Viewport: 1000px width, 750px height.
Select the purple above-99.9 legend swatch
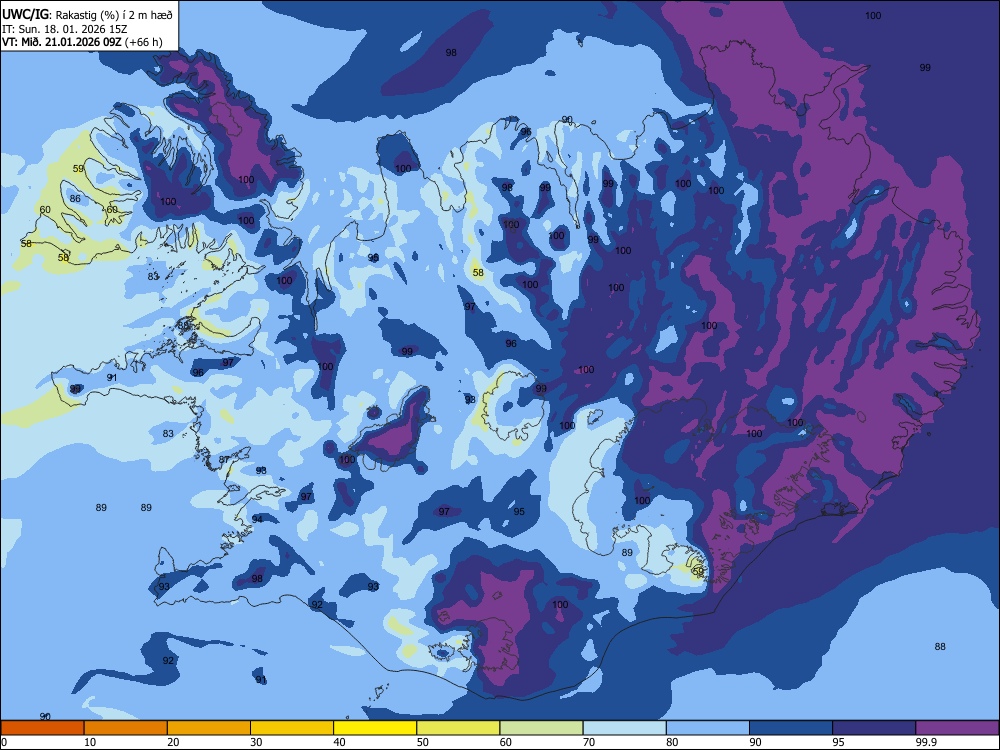957,728
